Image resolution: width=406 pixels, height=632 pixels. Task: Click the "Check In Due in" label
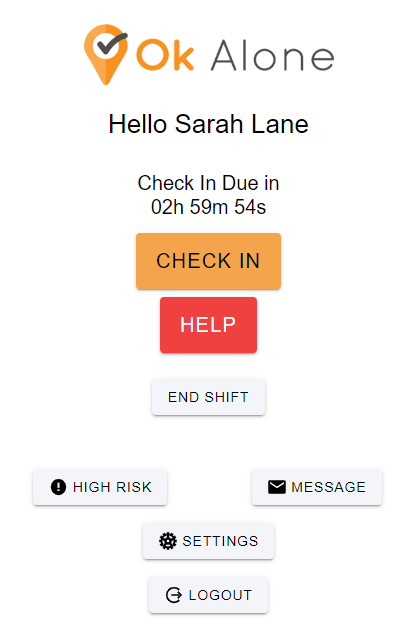tap(208, 183)
